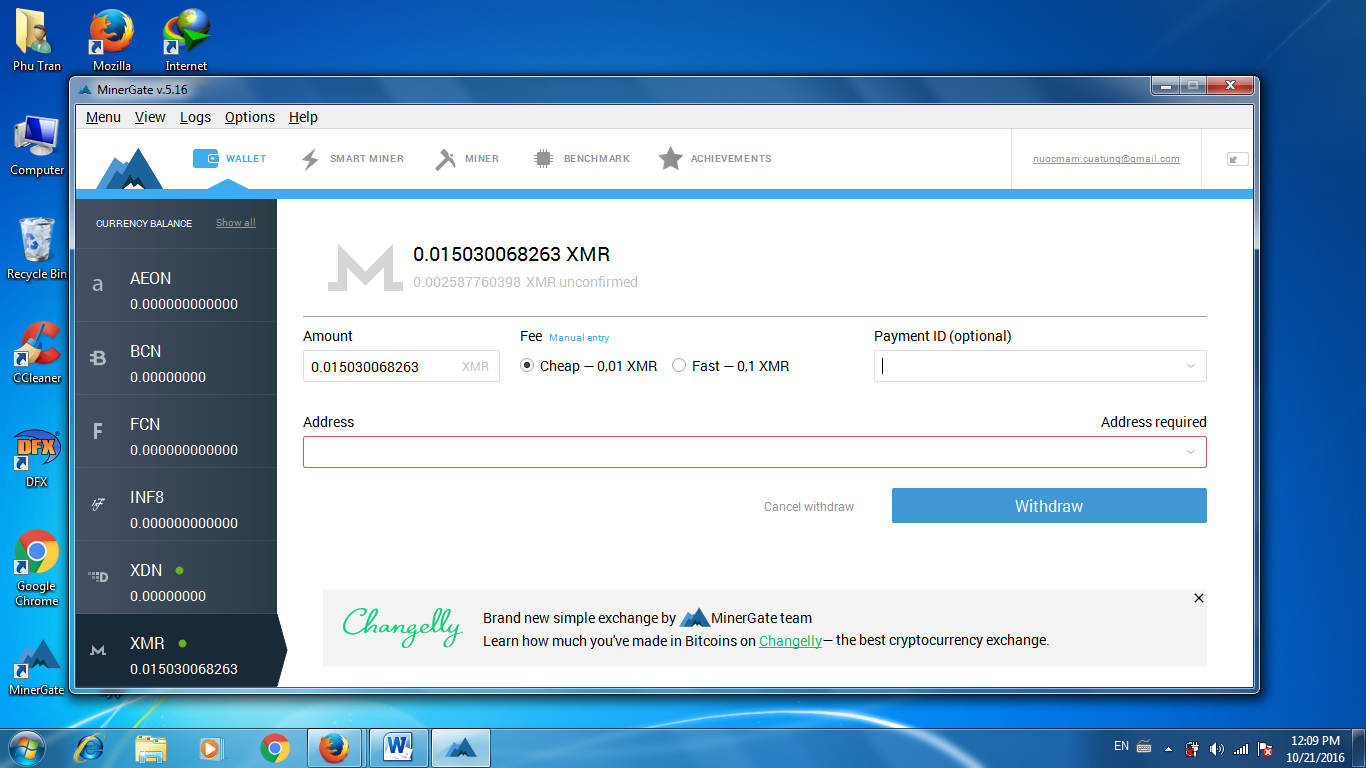The height and width of the screenshot is (768, 1366).
Task: Switch to Firefox in the taskbar
Action: coord(335,748)
